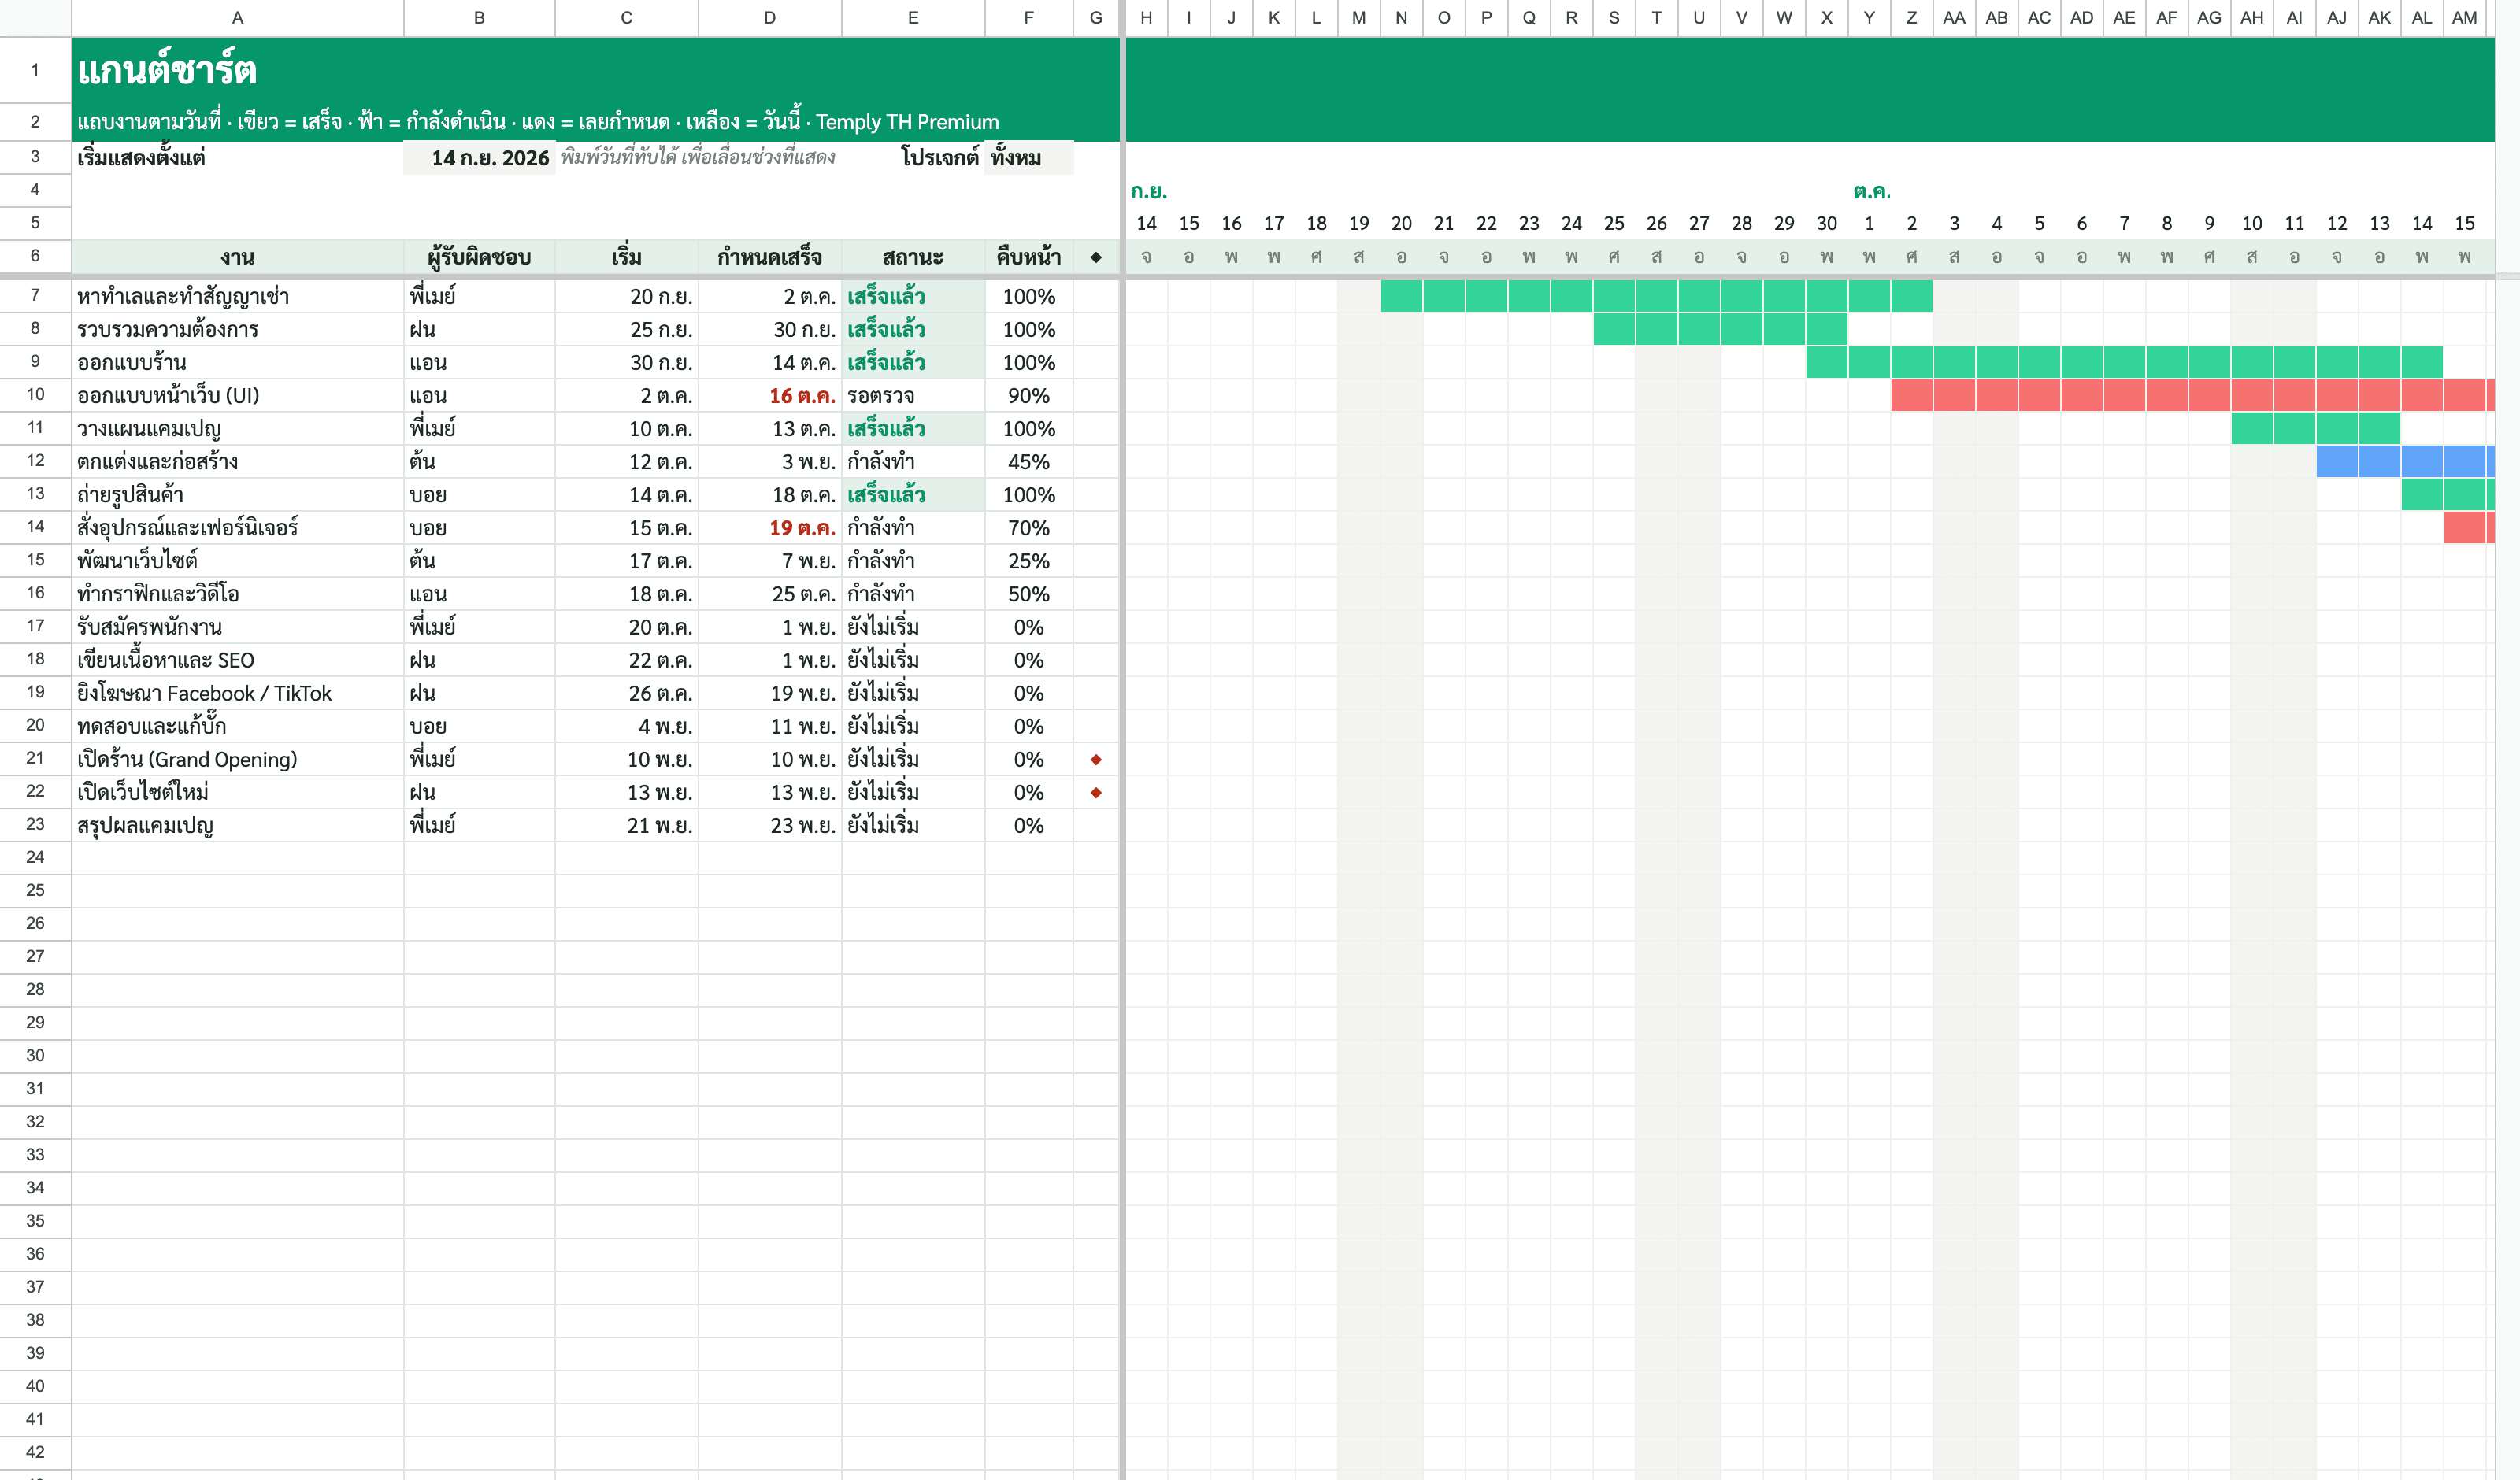Select column A header
The image size is (2520, 1480).
[x=237, y=18]
